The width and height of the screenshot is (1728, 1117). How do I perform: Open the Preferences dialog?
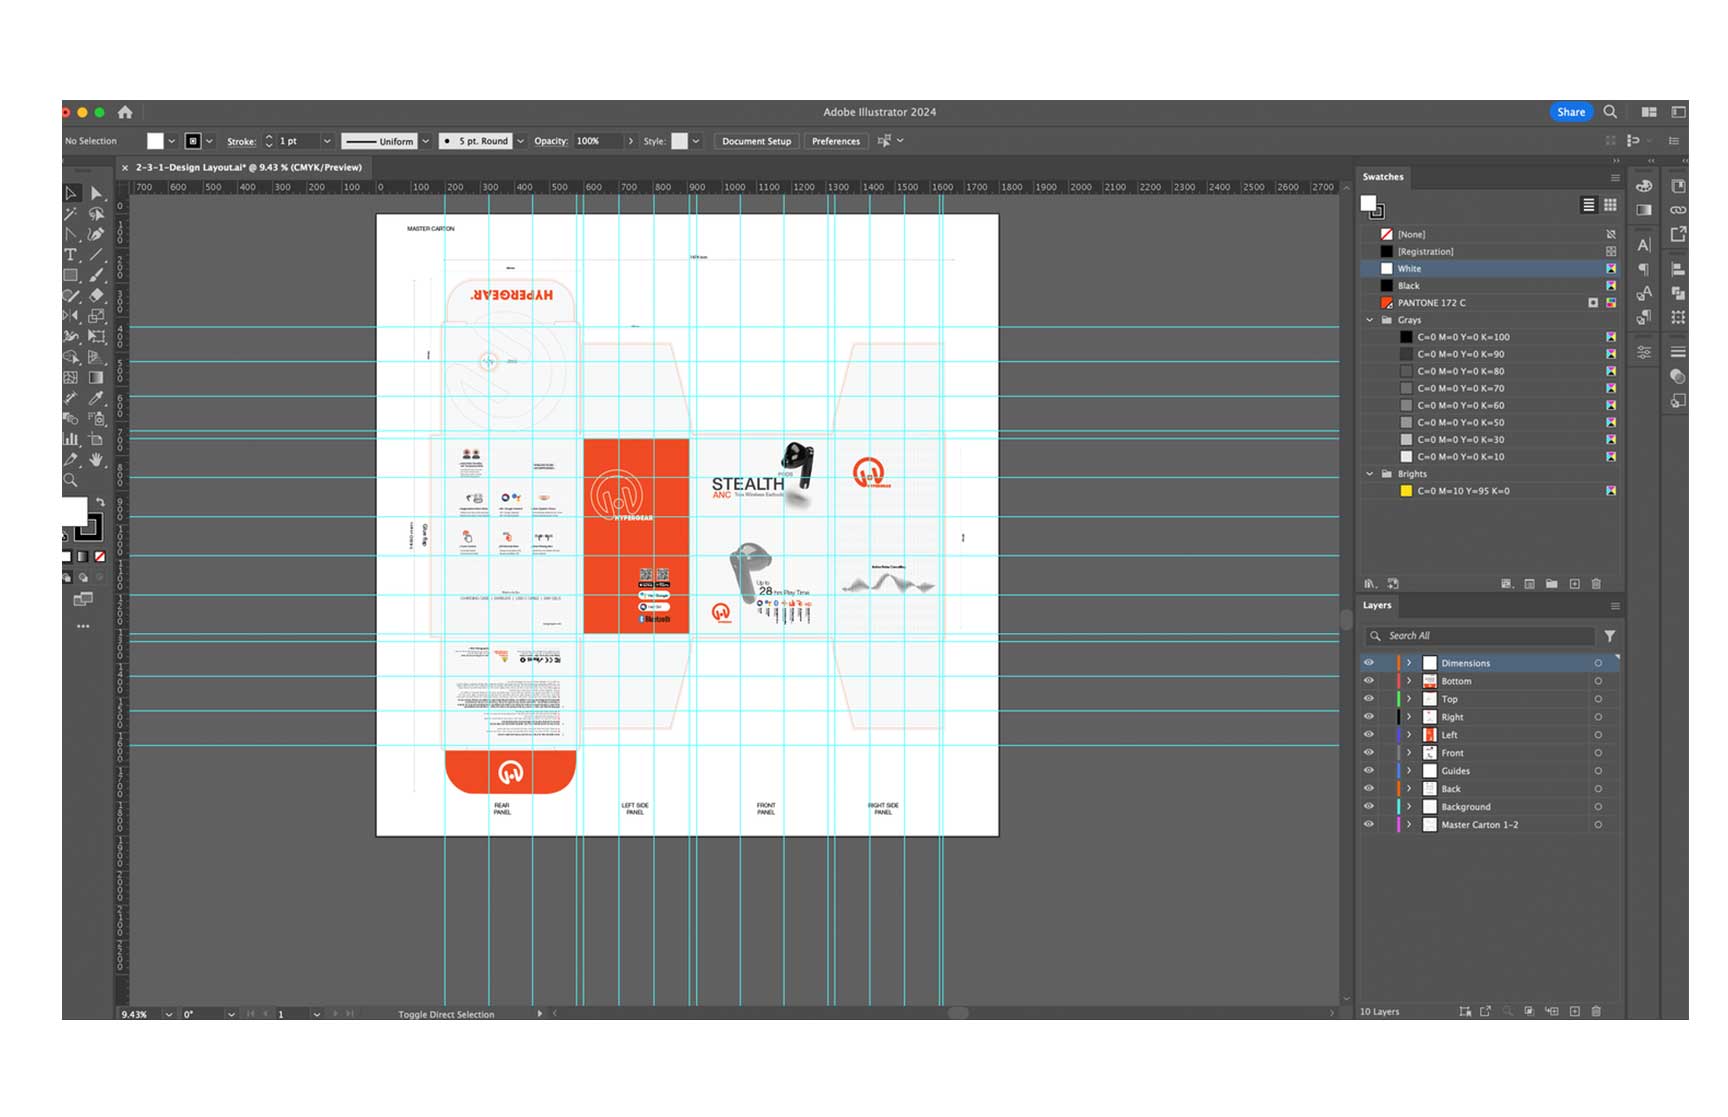(836, 141)
